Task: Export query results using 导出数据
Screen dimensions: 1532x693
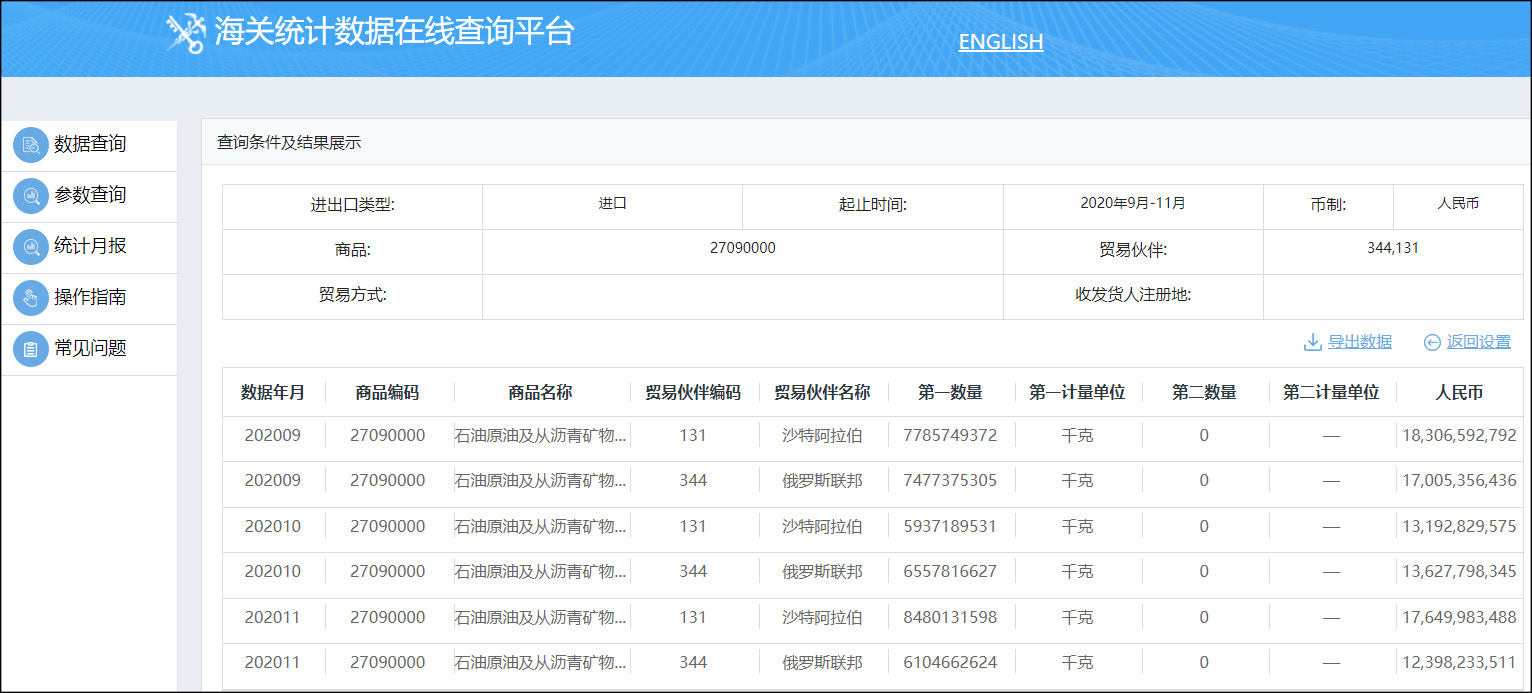Action: pyautogui.click(x=1358, y=341)
